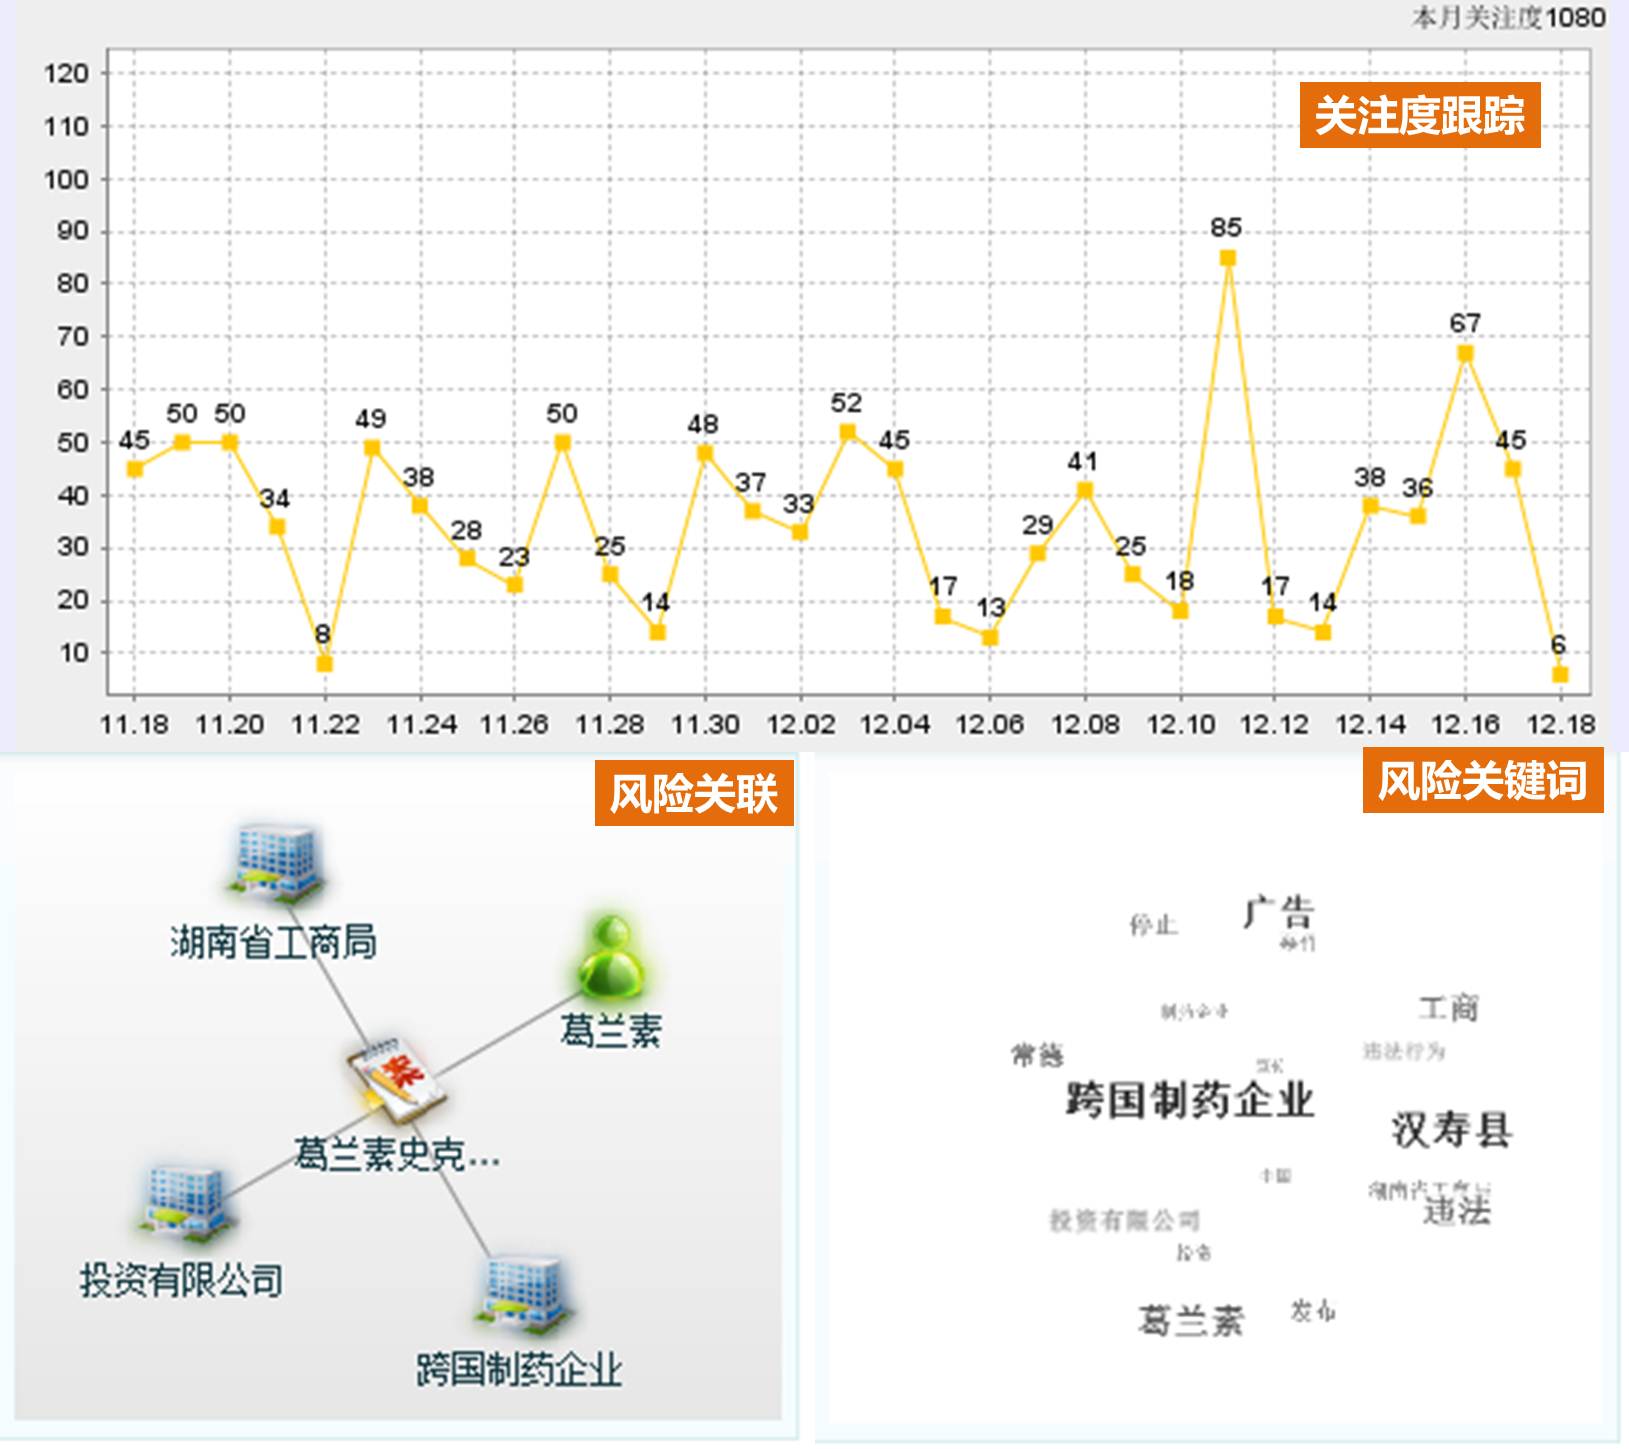
Task: Click the 风险关联 orange label
Action: (x=694, y=794)
